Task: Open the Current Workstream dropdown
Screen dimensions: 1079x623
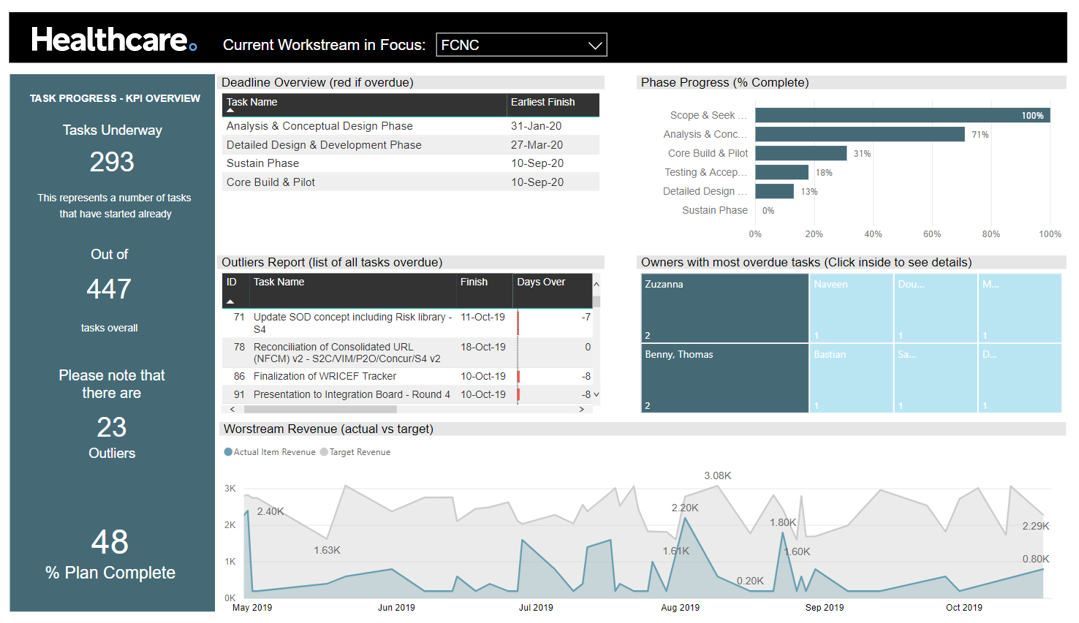Action: (521, 44)
